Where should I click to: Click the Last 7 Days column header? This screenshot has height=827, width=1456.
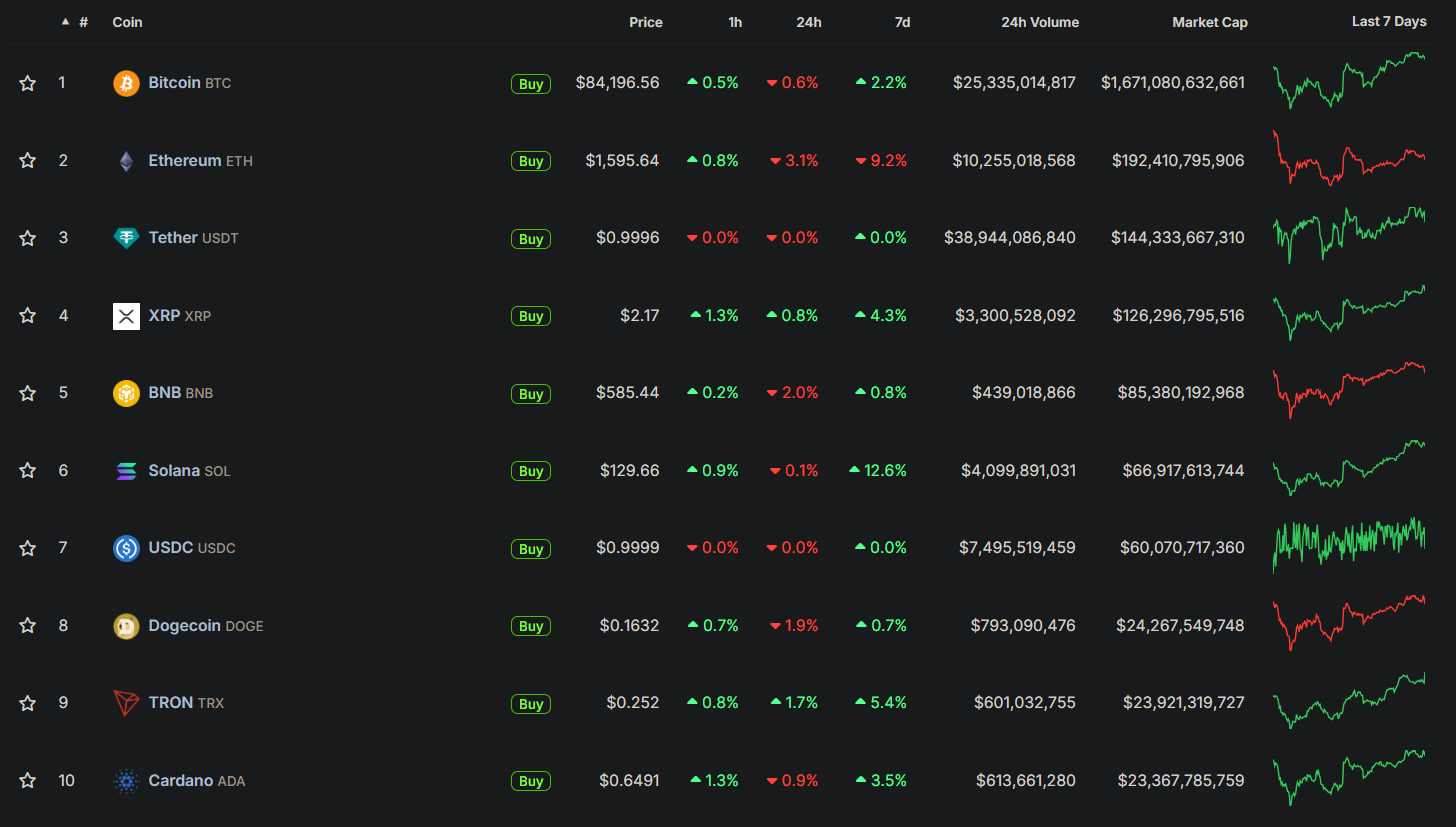point(1389,22)
